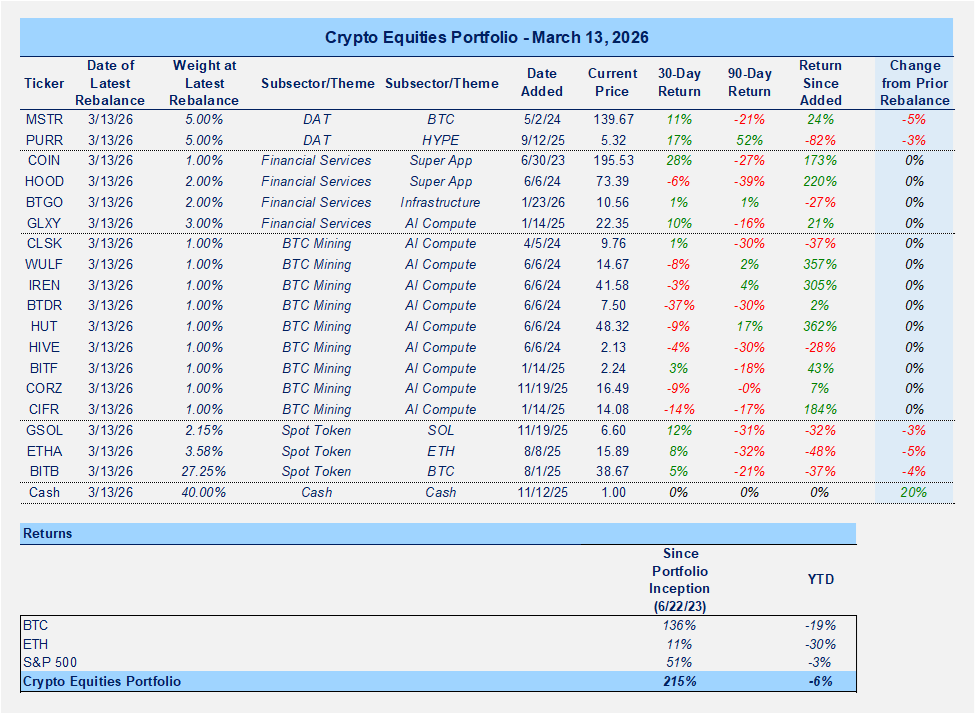The width and height of the screenshot is (975, 714).
Task: Select the BTGO Infrastructure theme cell
Action: tap(441, 202)
